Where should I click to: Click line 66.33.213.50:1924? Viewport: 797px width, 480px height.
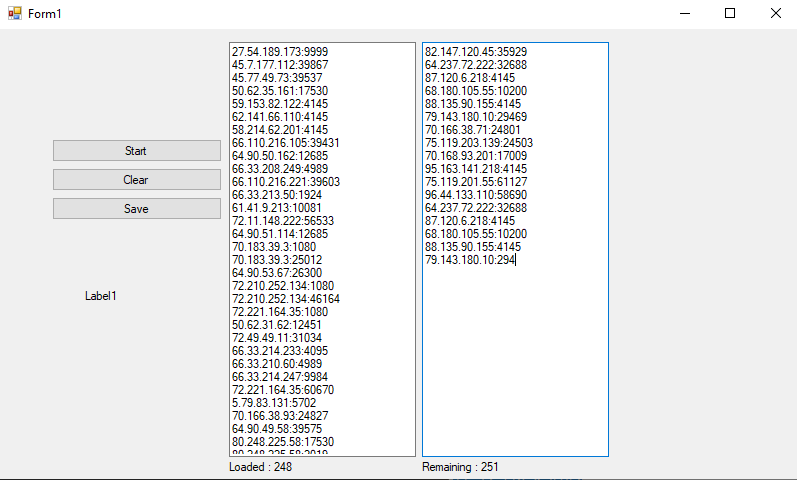coord(277,195)
